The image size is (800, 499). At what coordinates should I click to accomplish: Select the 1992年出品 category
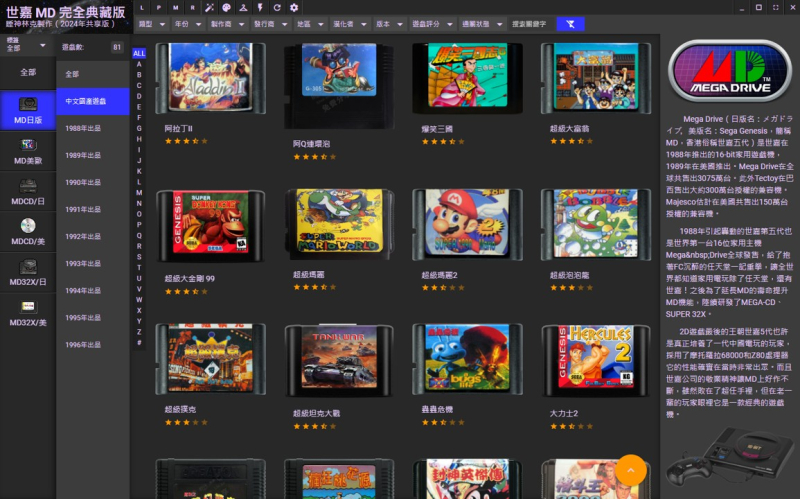tap(93, 236)
